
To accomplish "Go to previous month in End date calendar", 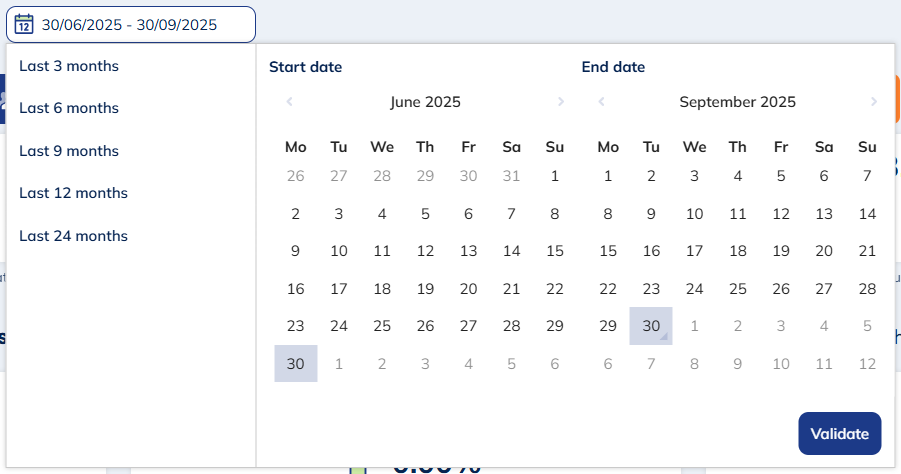I will [601, 102].
